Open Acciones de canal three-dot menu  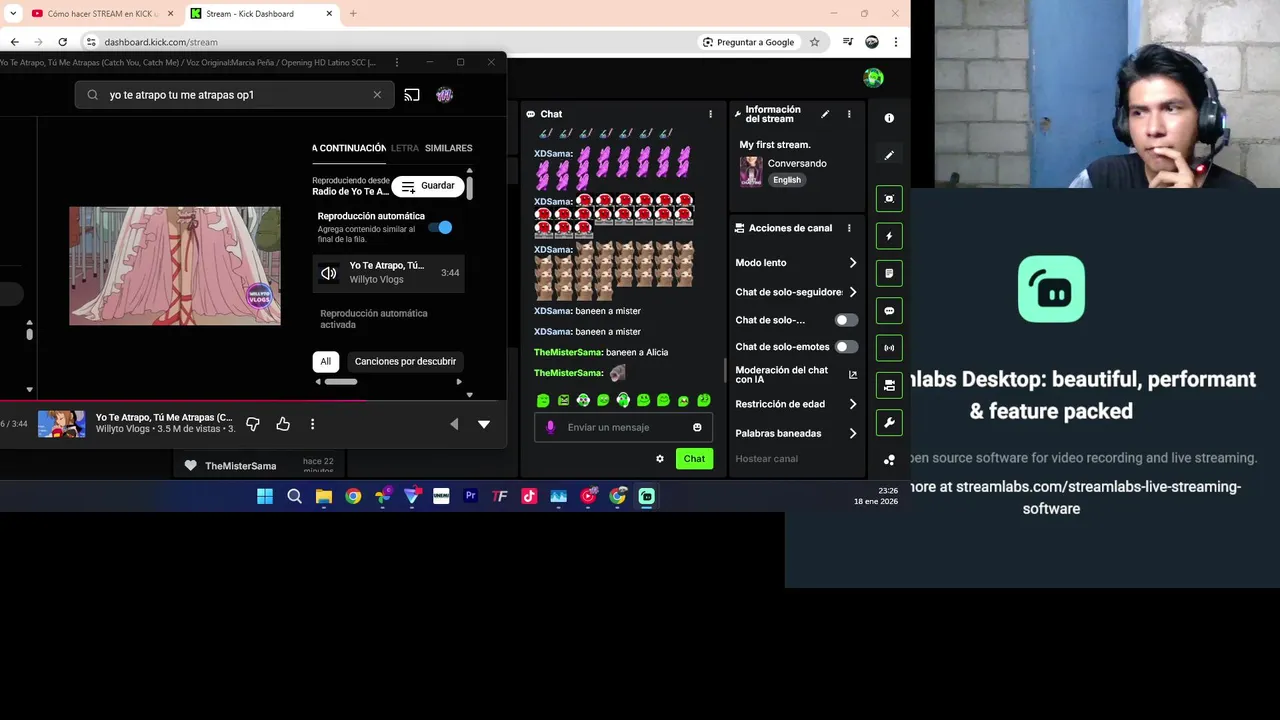point(849,228)
